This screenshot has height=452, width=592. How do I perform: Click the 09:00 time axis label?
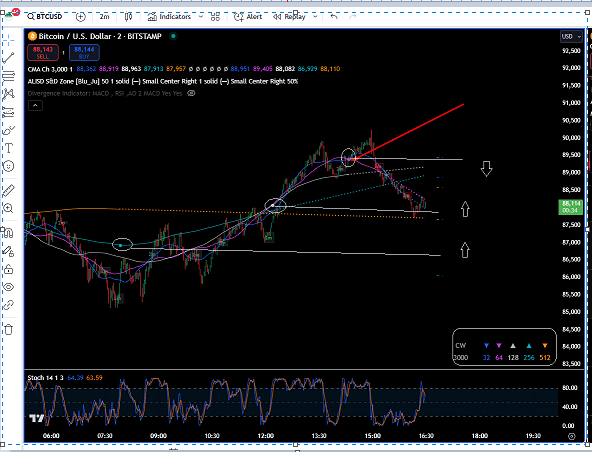coord(158,436)
